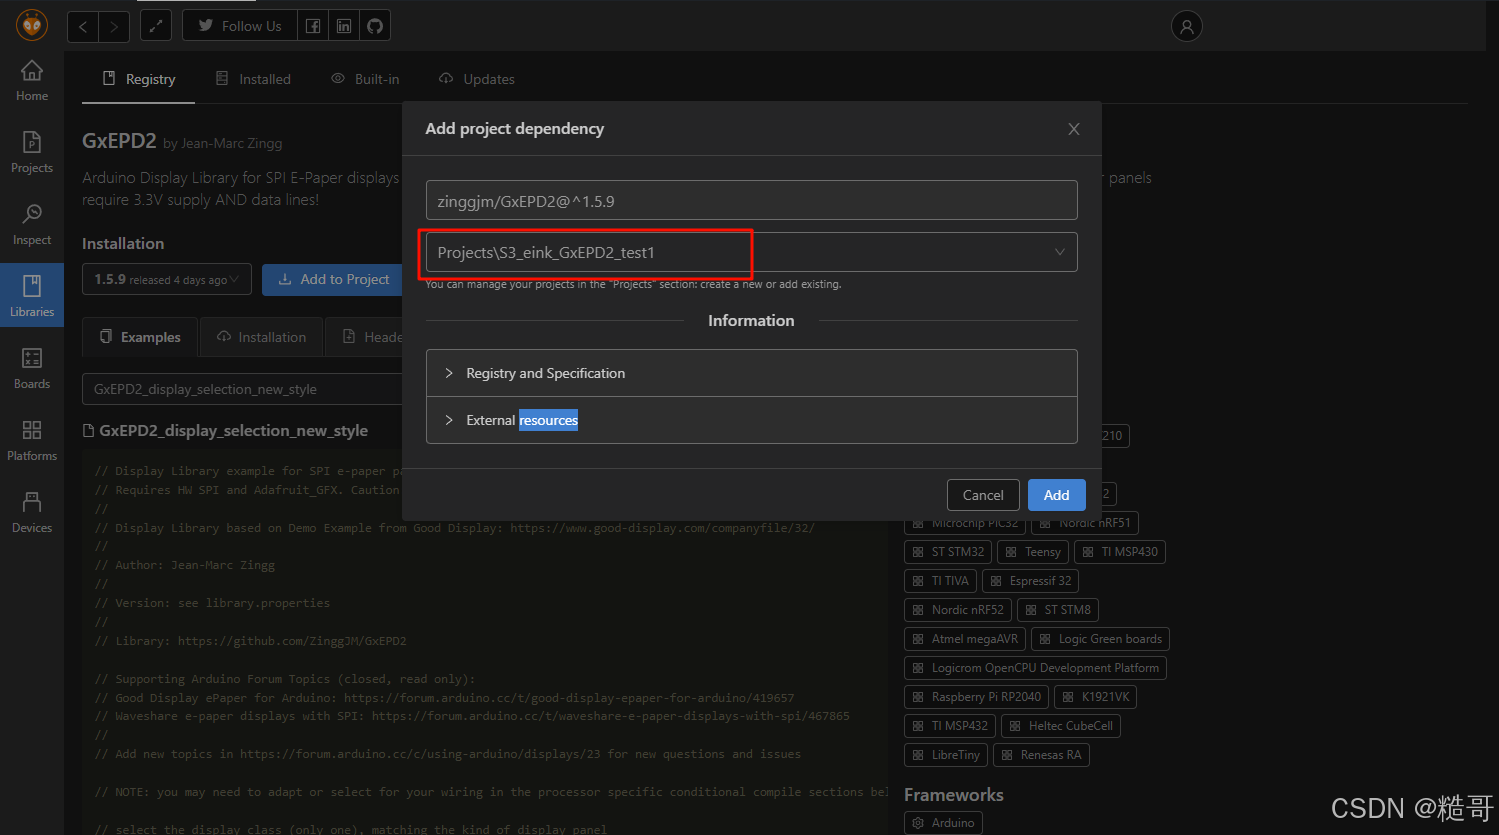This screenshot has width=1499, height=835.
Task: Select Libraries in the sidebar
Action: pyautogui.click(x=32, y=296)
